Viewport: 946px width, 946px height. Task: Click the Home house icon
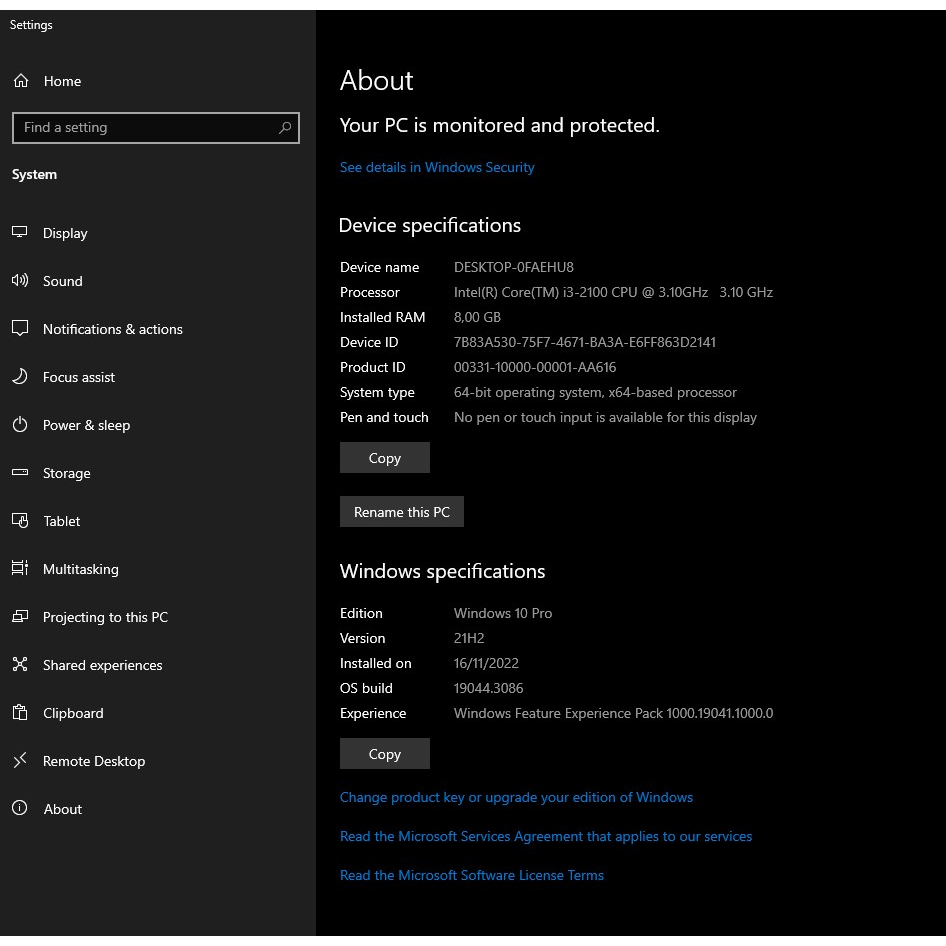point(21,81)
